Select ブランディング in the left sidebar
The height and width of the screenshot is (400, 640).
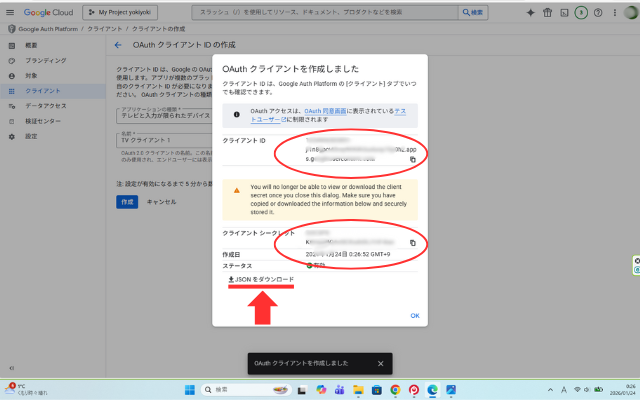(38, 61)
